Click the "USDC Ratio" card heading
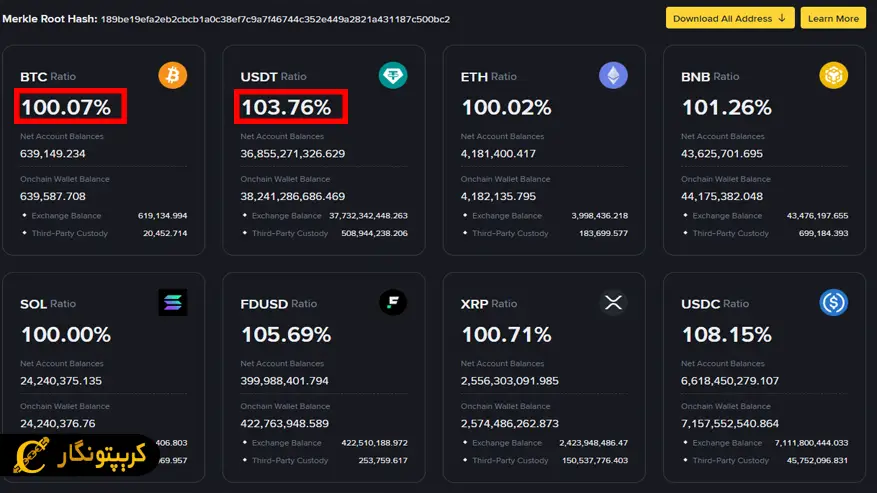The height and width of the screenshot is (493, 877). [715, 304]
